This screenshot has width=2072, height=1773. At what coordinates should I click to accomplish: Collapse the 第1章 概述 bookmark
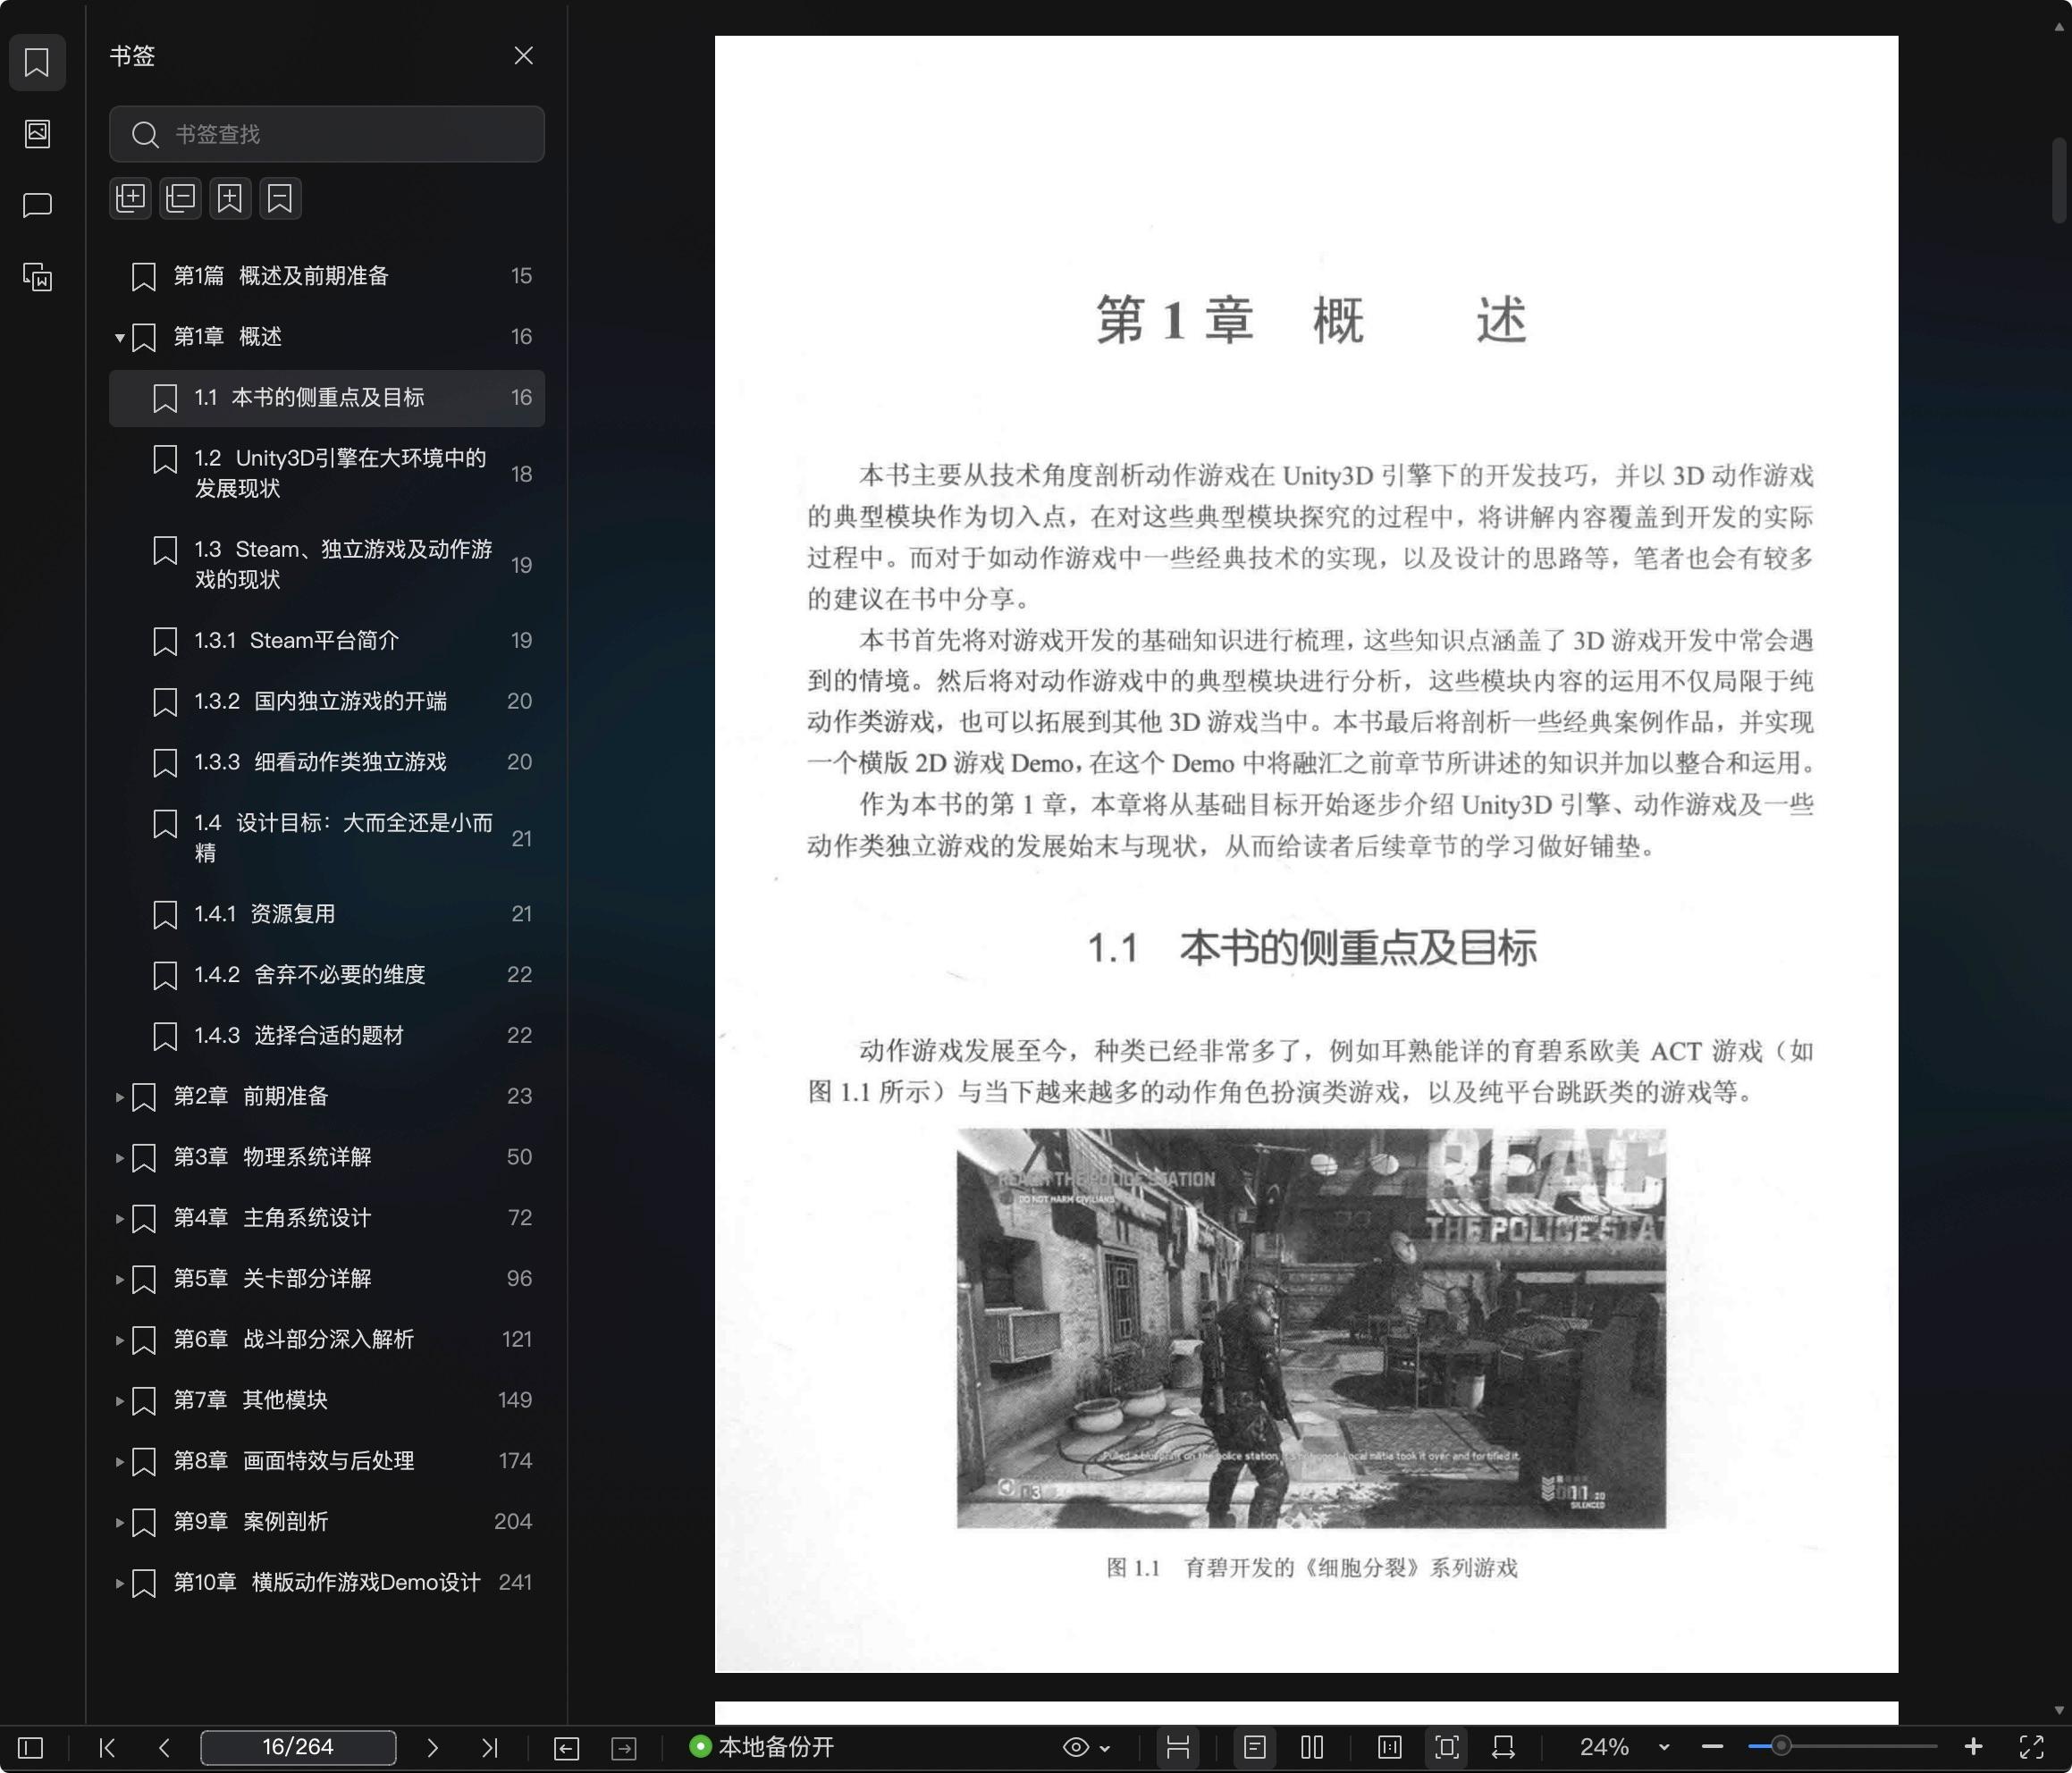pos(119,337)
